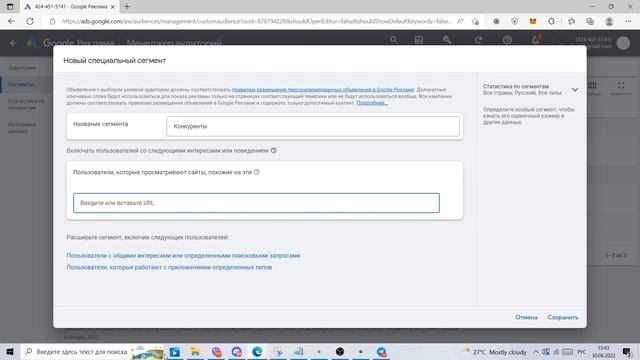The height and width of the screenshot is (360, 640).
Task: Open the personalized ads policy link
Action: click(323, 89)
